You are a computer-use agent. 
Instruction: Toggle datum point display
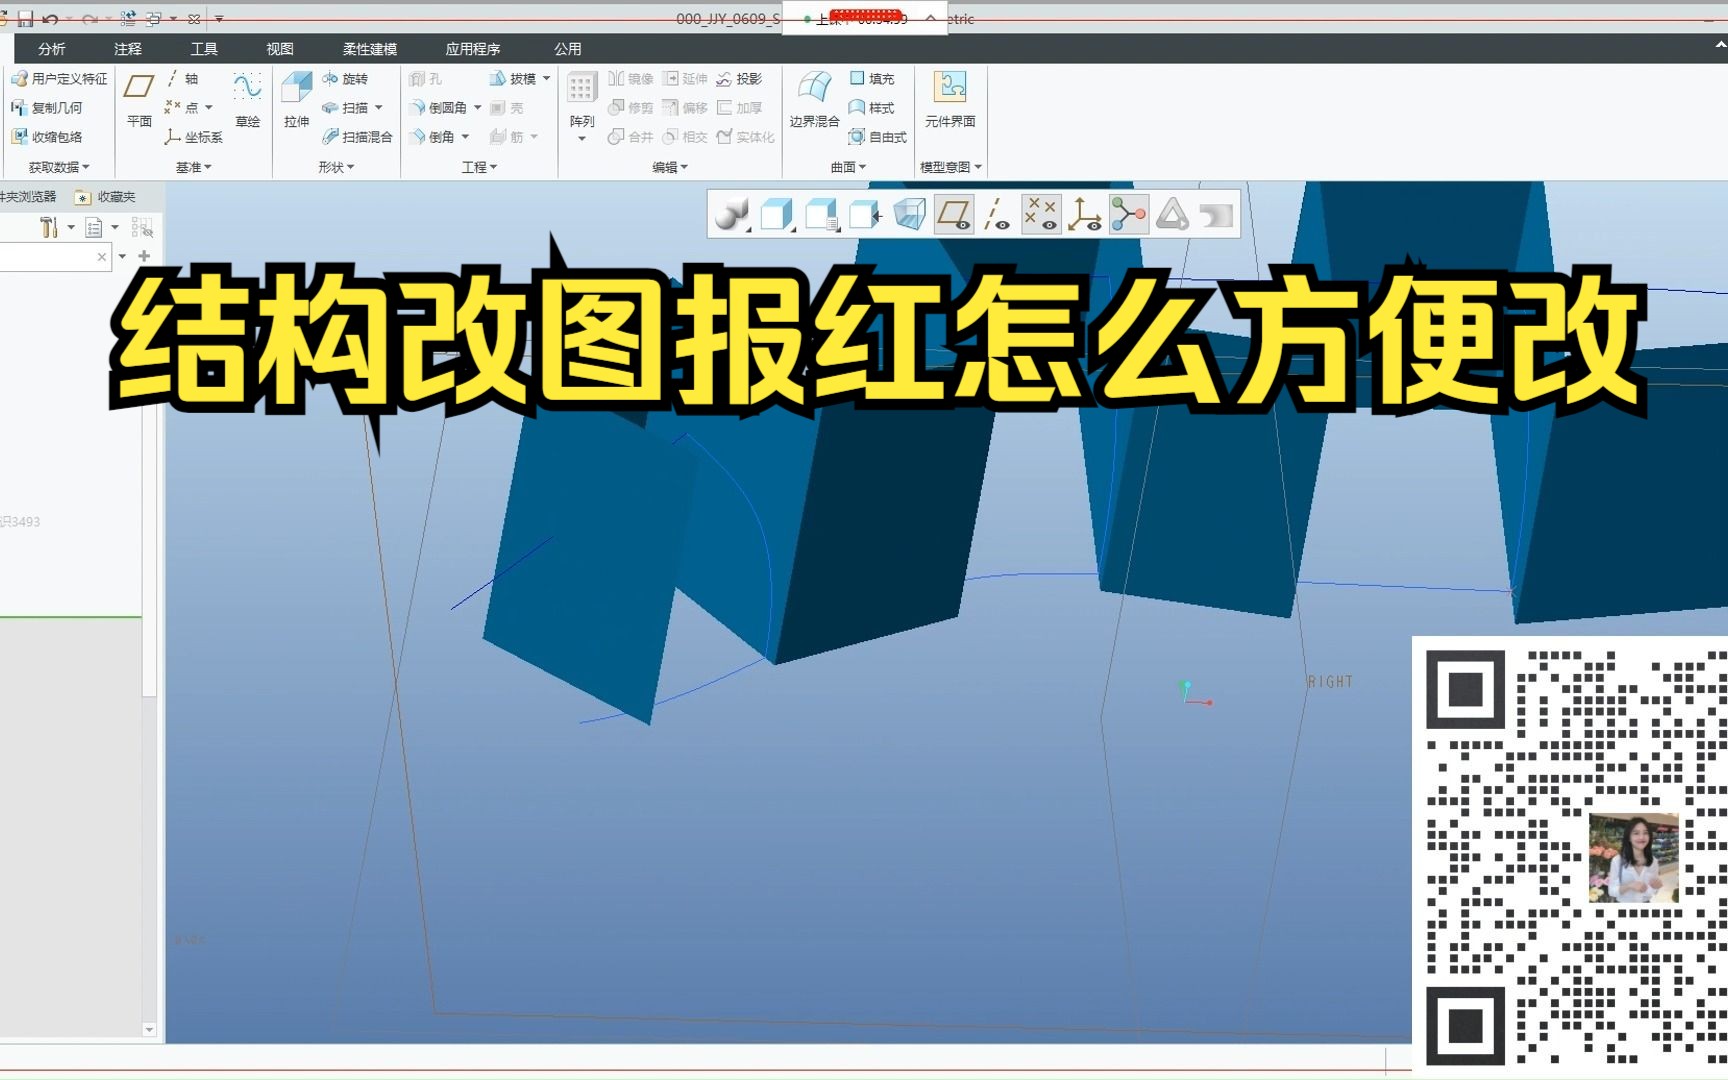1041,214
